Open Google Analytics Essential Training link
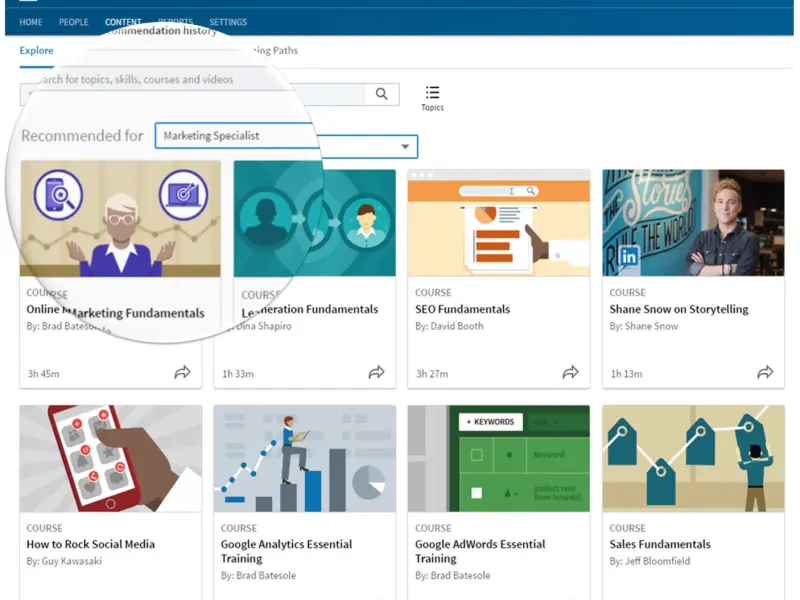The width and height of the screenshot is (800, 600). [286, 551]
